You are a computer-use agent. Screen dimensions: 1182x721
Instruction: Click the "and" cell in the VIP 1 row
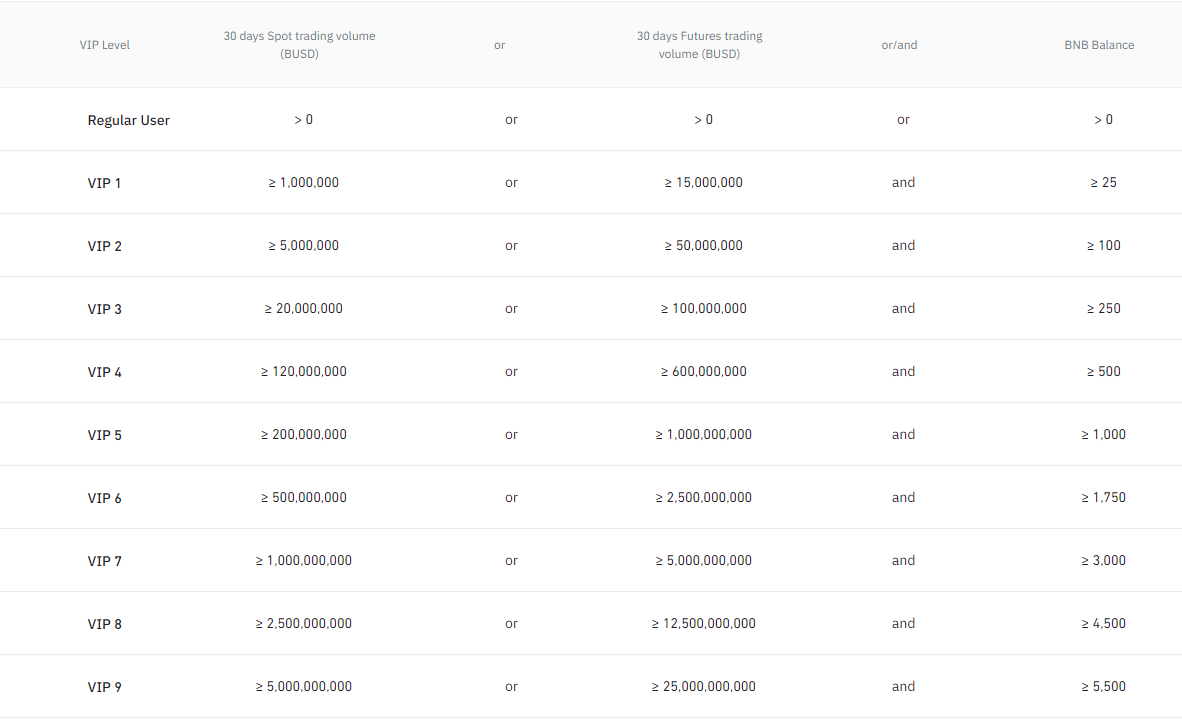coord(903,183)
